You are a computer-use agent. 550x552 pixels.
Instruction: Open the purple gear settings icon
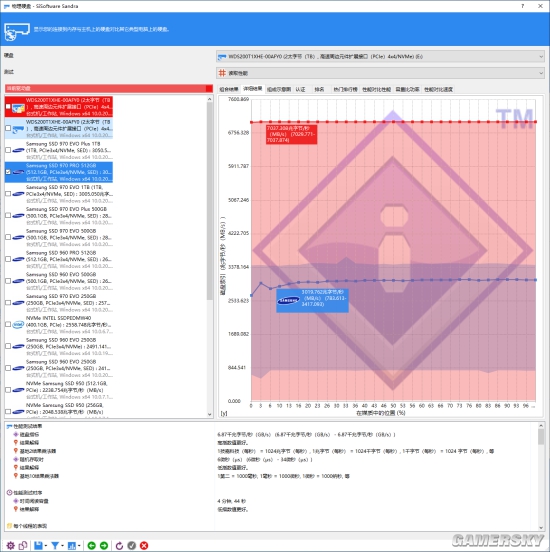[x=11, y=545]
